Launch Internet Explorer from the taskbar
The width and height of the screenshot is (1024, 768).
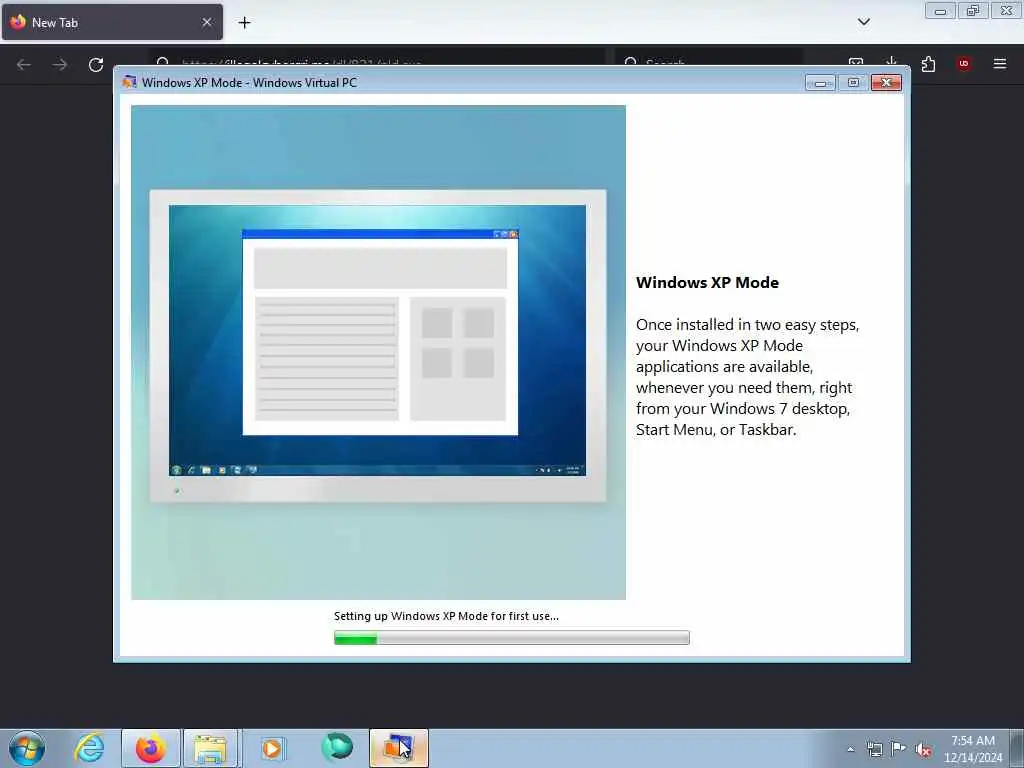(x=89, y=748)
